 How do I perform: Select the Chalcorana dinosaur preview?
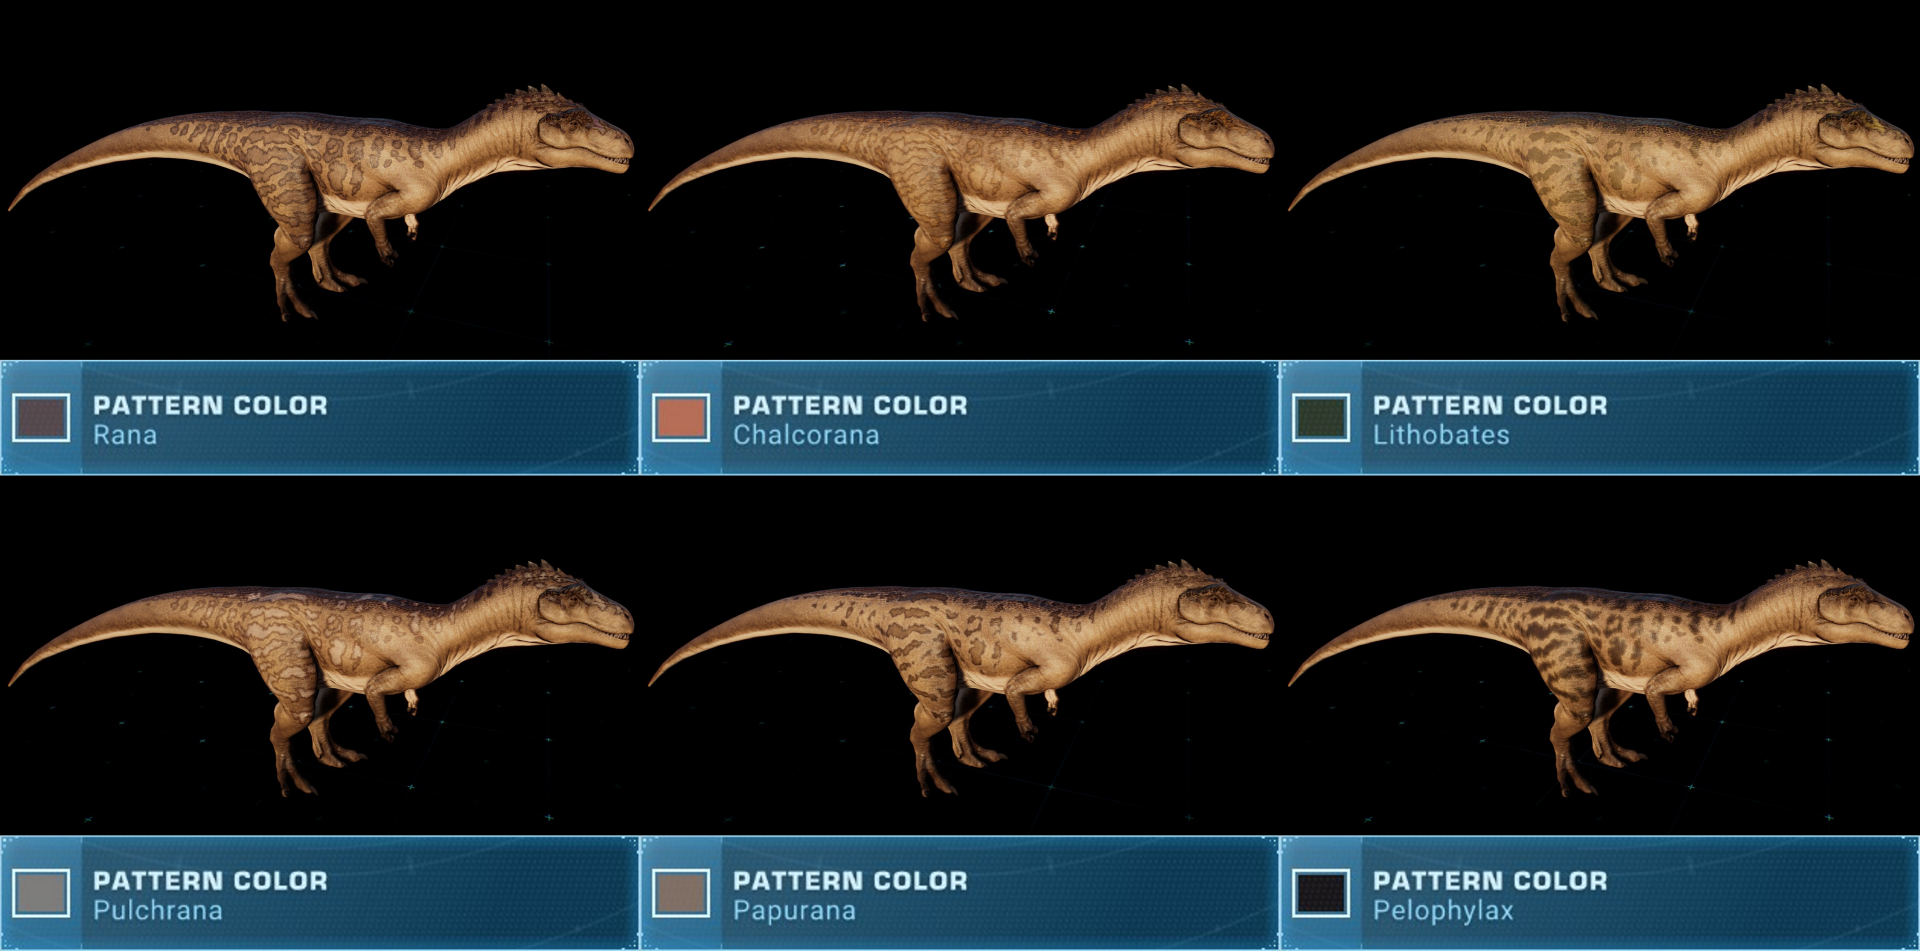click(x=960, y=202)
